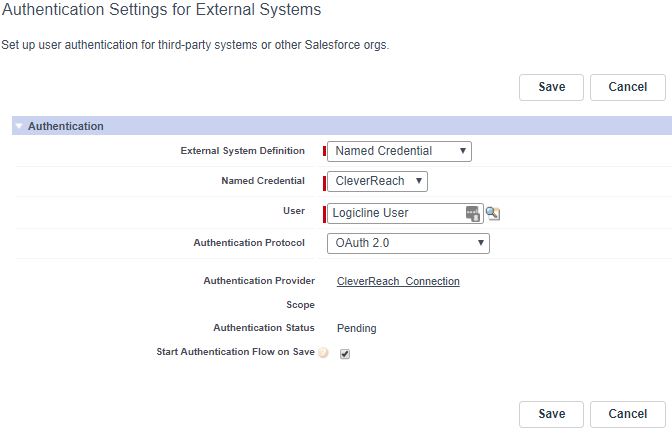
Task: Open the CleverReach_Connection provider link
Action: pyautogui.click(x=398, y=282)
